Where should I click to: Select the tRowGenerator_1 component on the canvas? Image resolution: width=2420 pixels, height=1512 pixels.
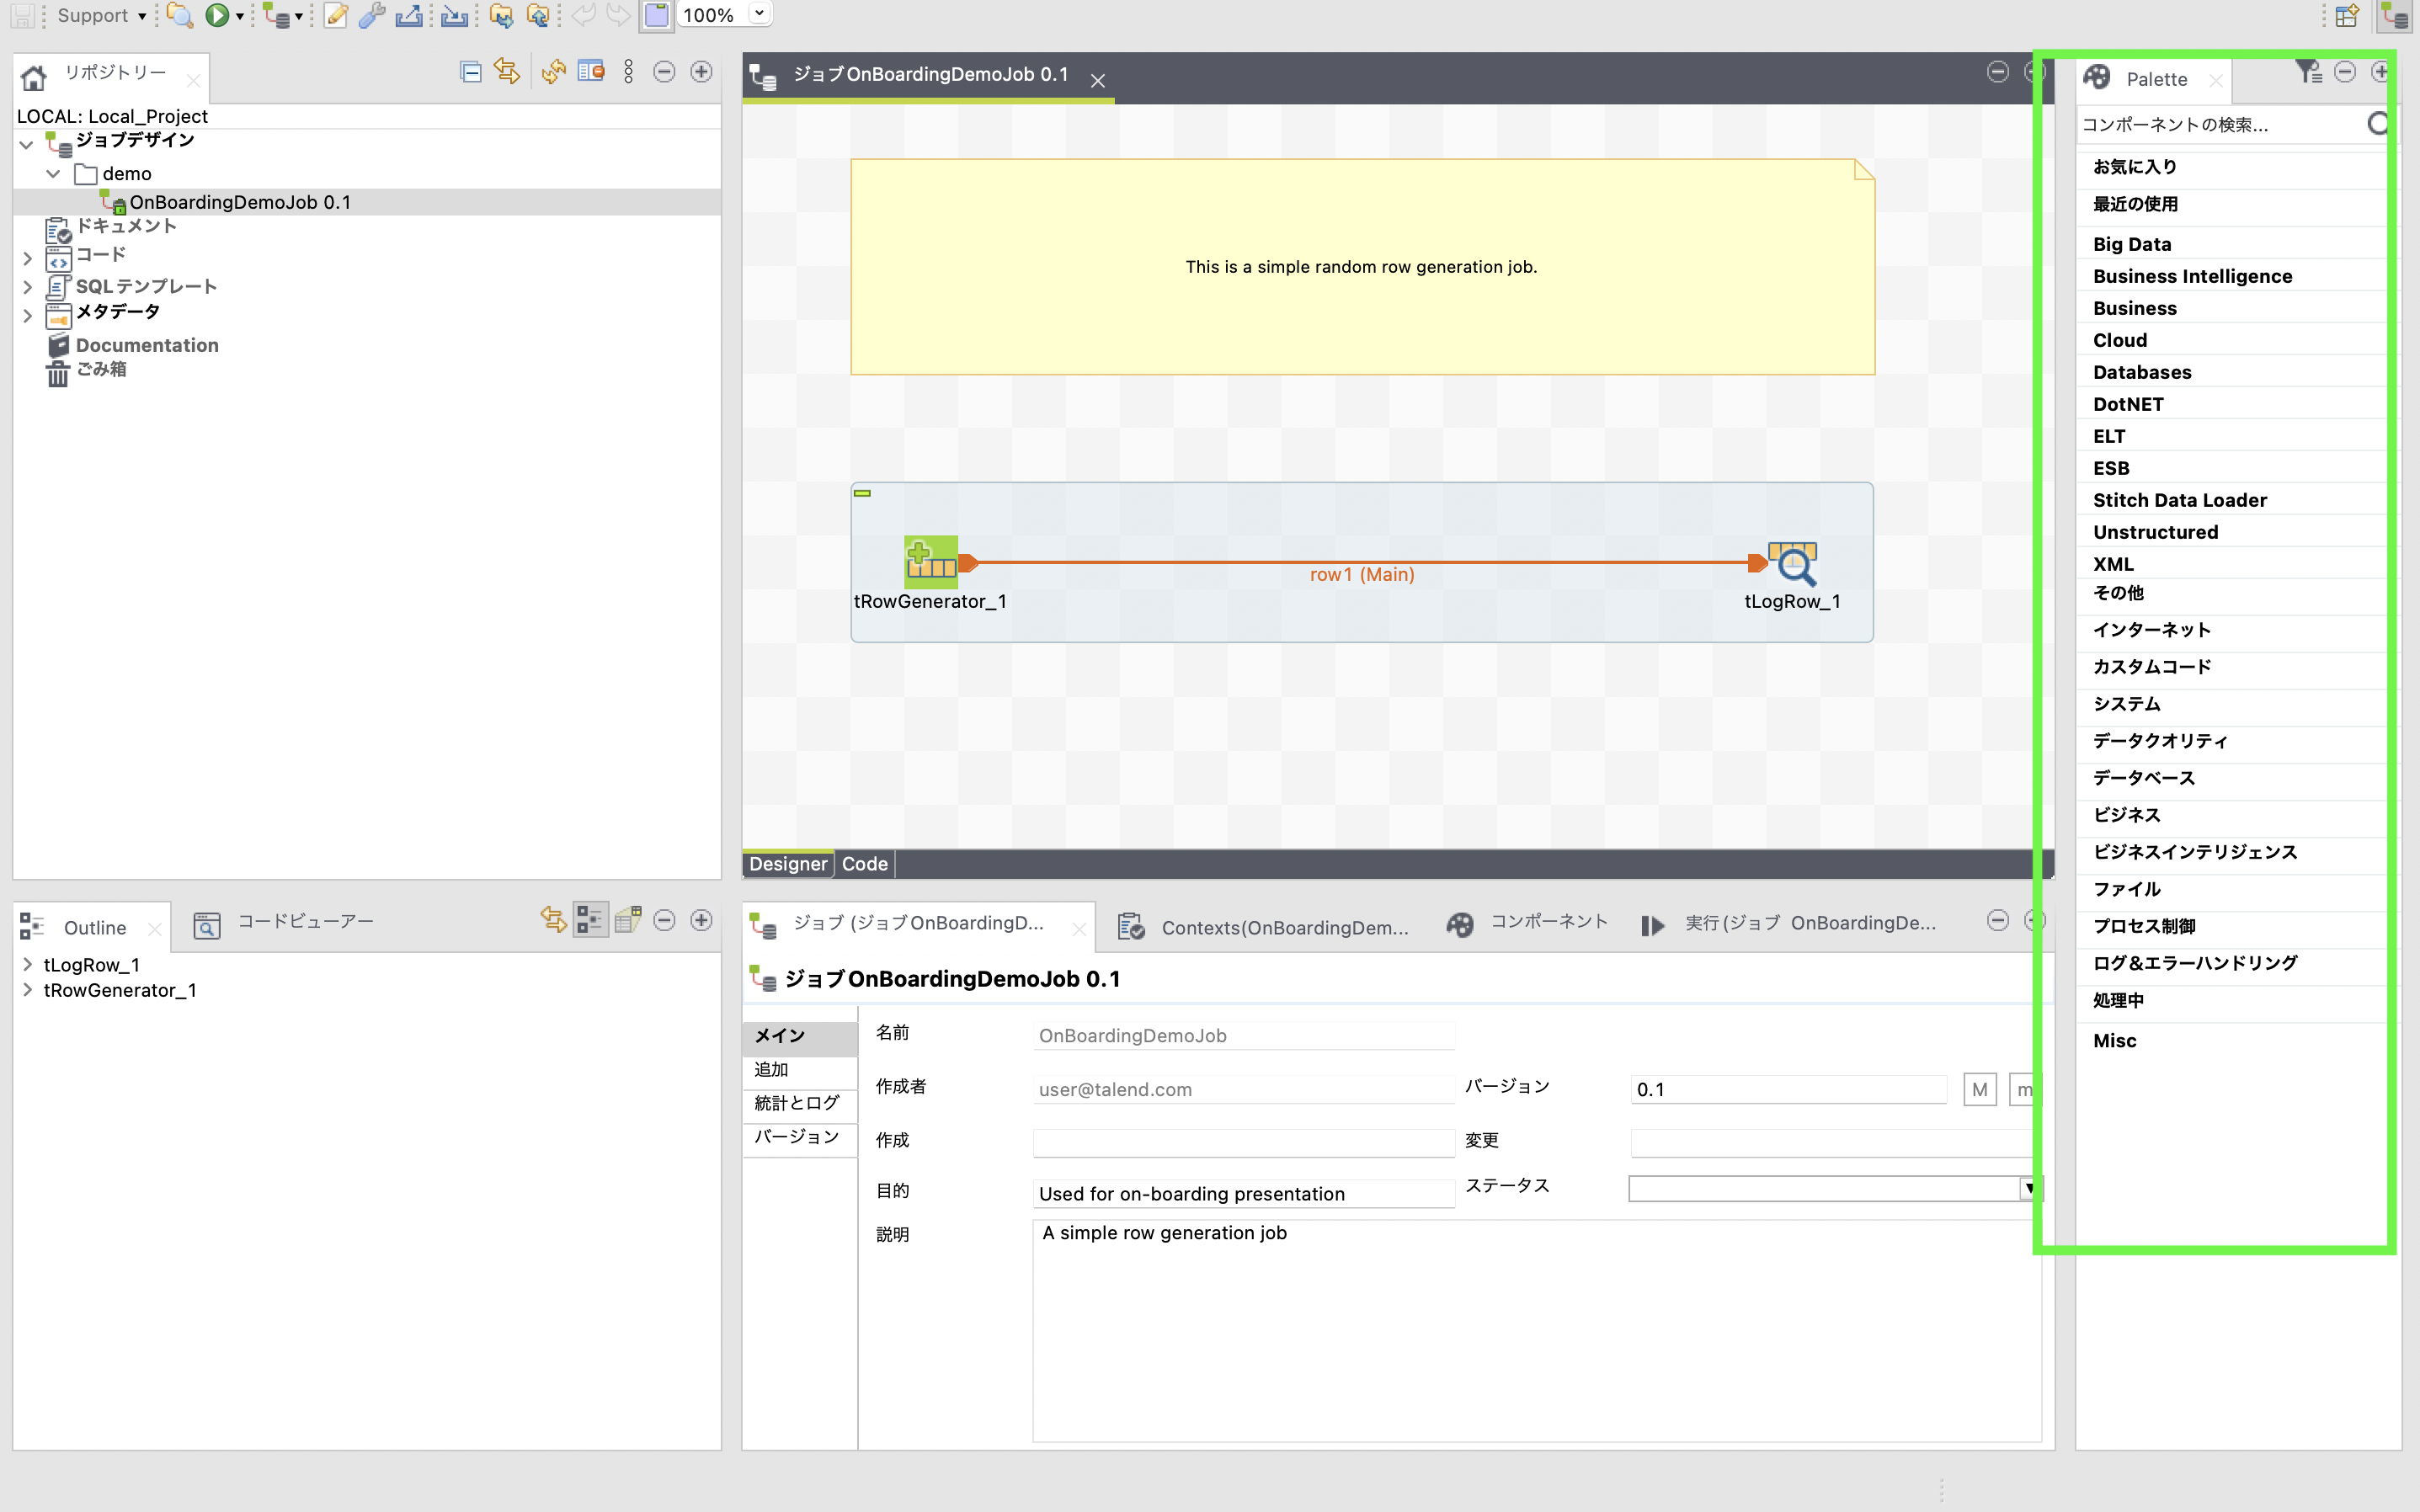point(930,562)
